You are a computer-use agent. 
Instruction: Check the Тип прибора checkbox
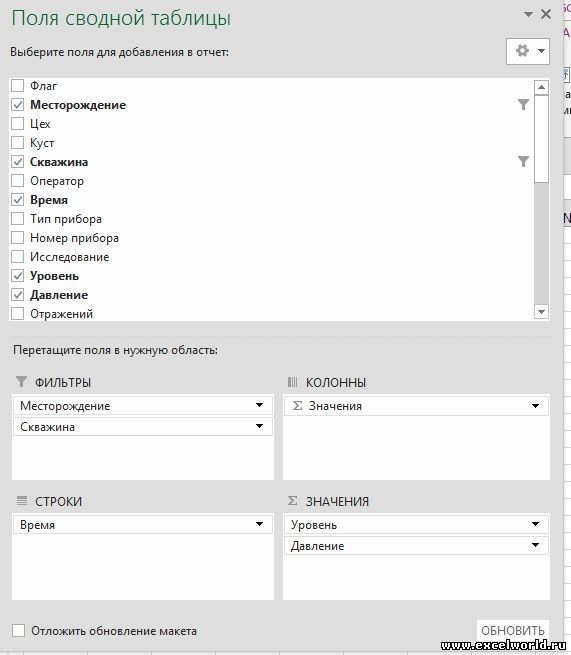coord(18,219)
